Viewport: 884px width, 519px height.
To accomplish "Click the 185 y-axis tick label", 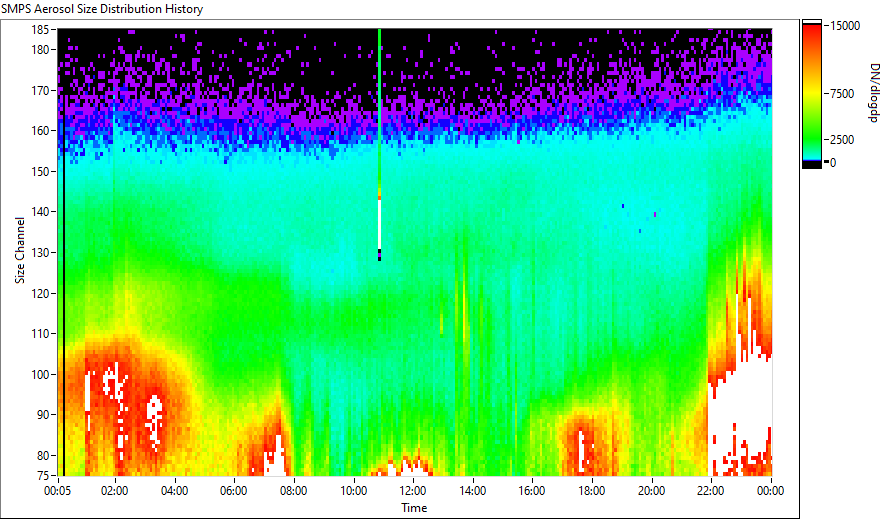I will pyautogui.click(x=40, y=29).
